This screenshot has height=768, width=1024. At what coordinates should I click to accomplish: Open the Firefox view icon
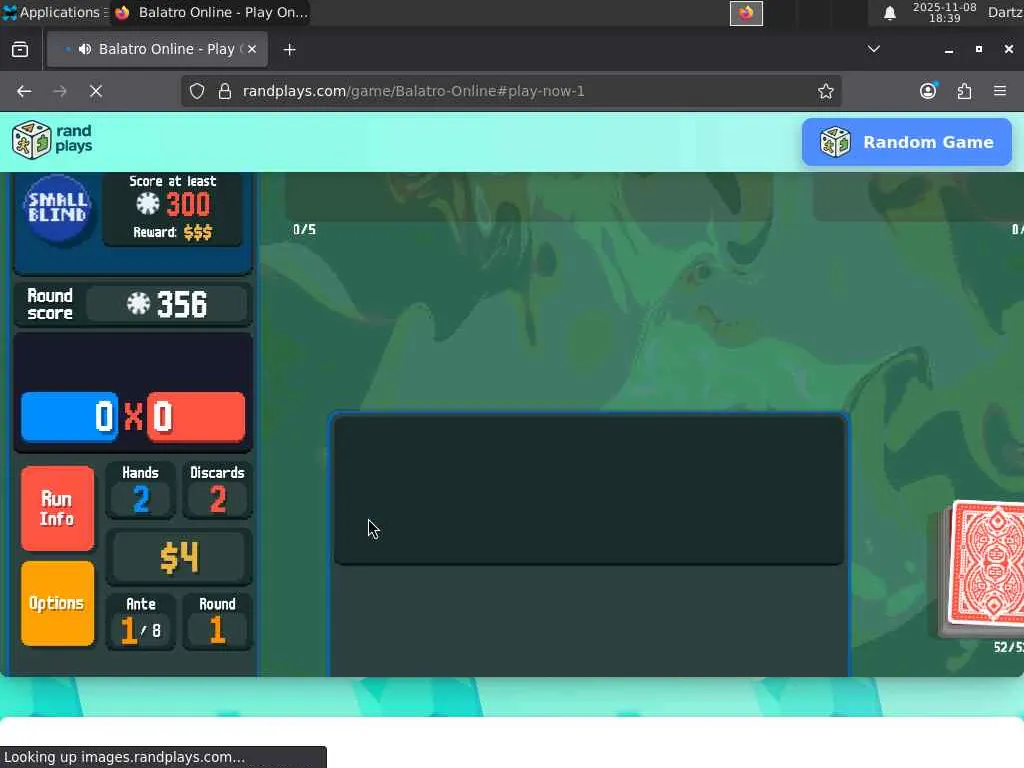pos(20,50)
